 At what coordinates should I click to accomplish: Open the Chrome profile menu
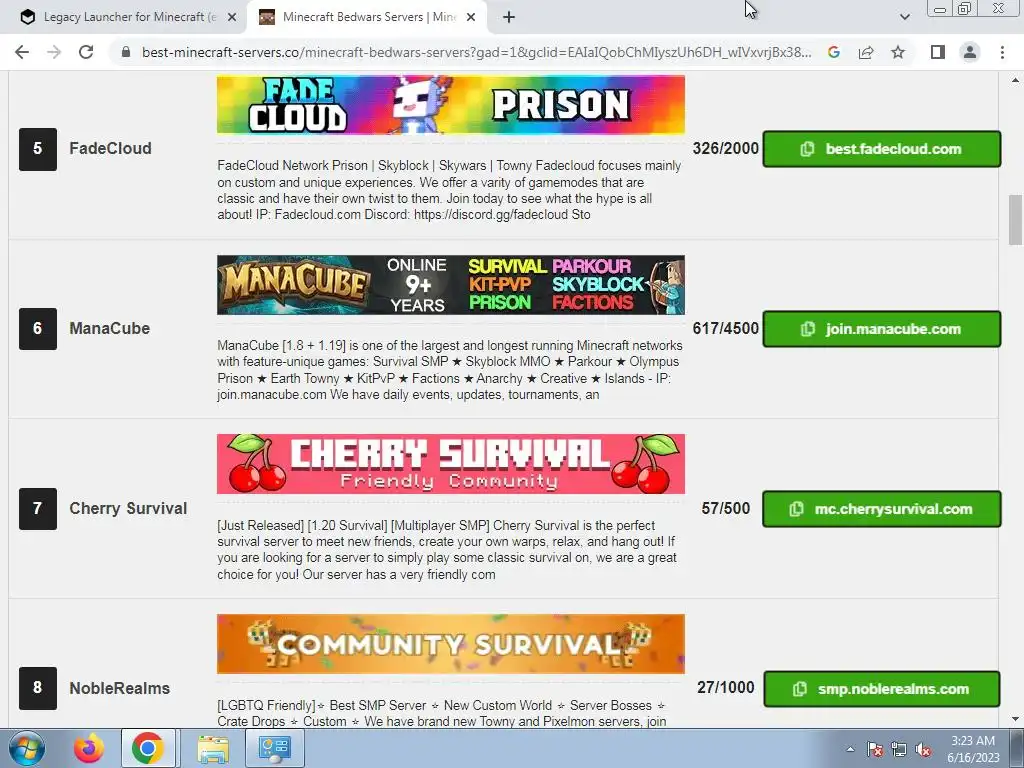click(970, 52)
